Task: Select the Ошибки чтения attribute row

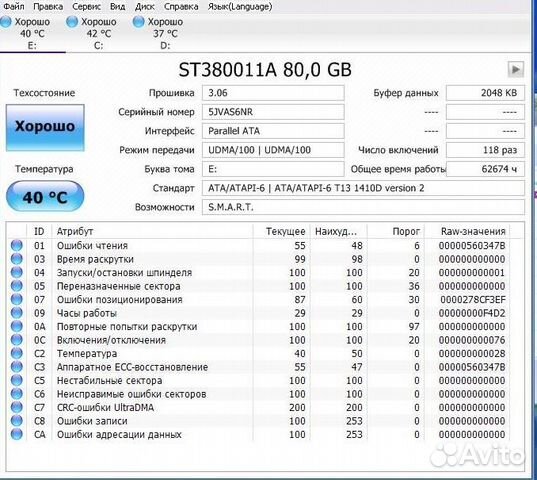Action: [259, 245]
